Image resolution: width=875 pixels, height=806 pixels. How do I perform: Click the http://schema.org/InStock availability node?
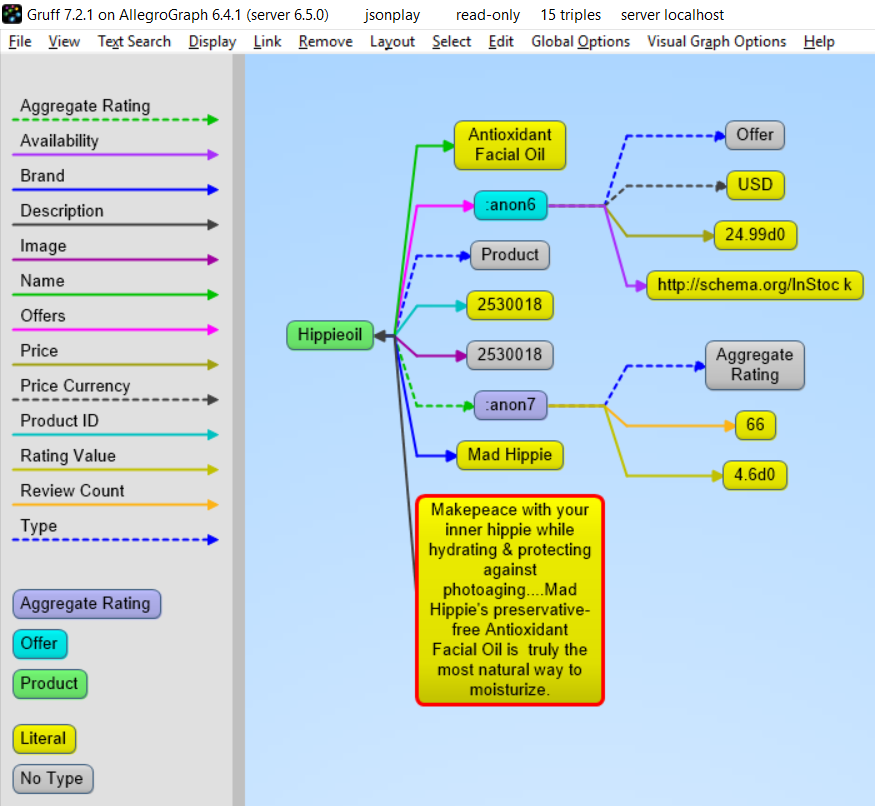tap(755, 285)
